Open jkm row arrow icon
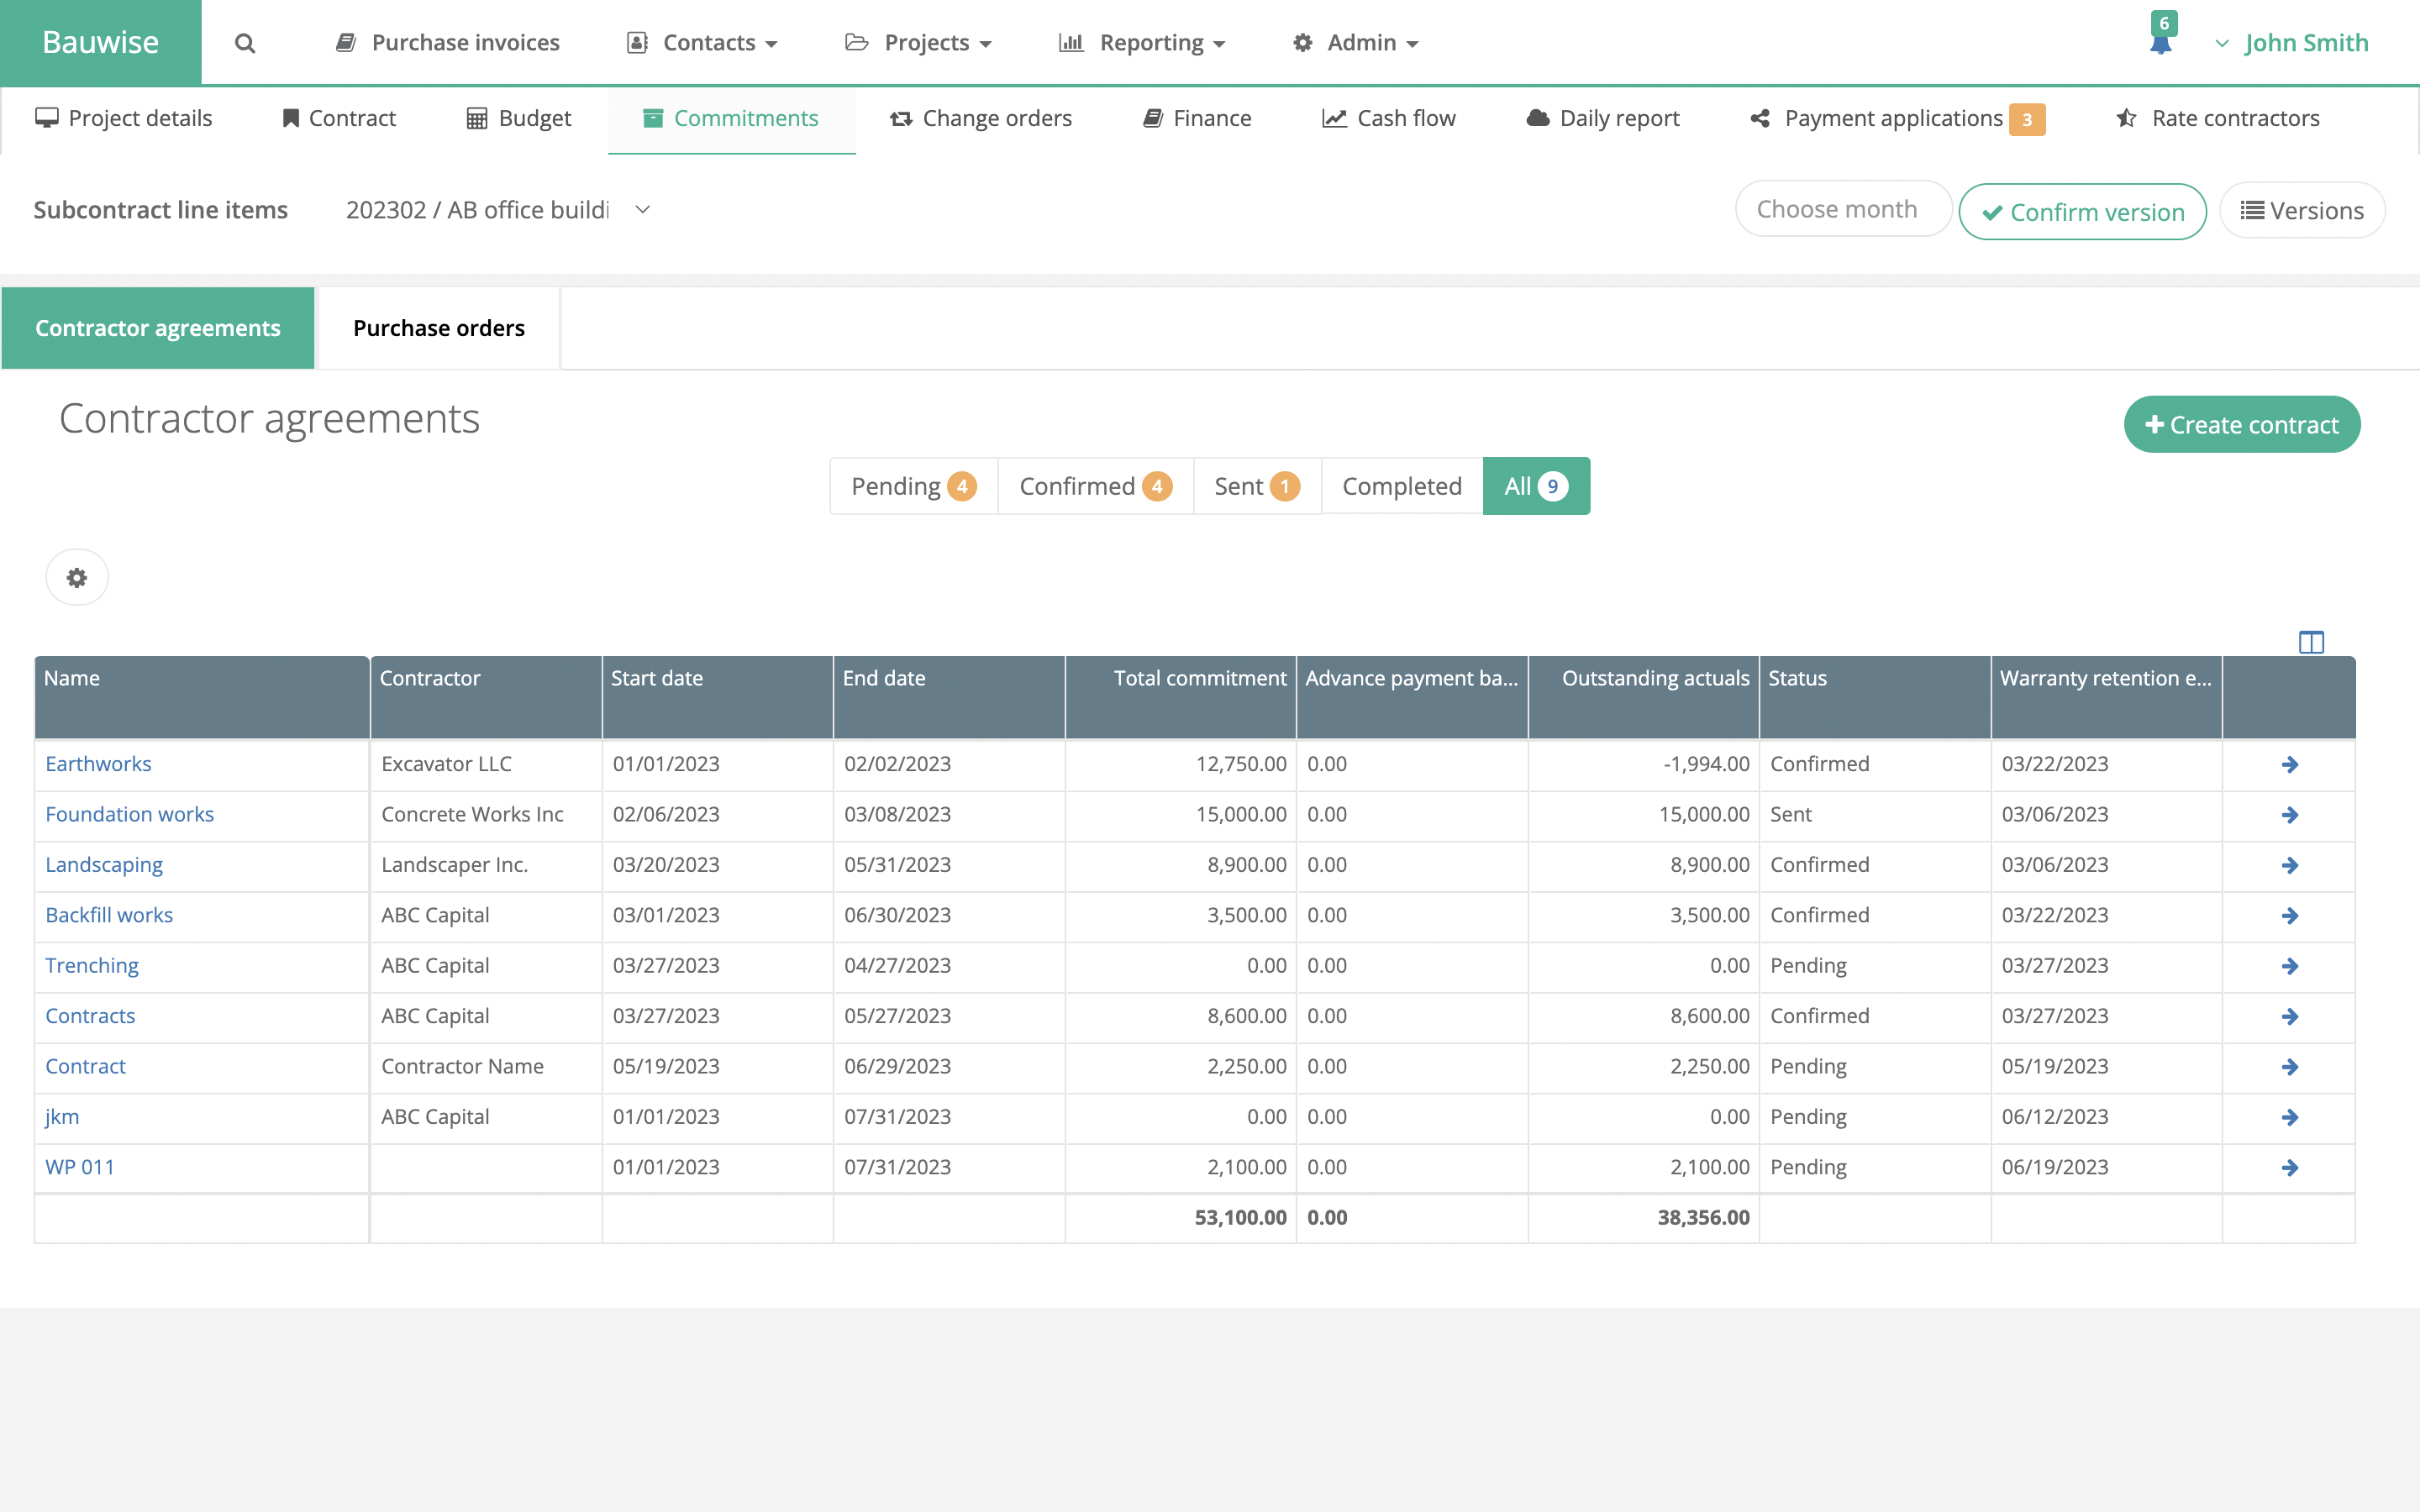Screen dimensions: 2420x1512 2289,1117
